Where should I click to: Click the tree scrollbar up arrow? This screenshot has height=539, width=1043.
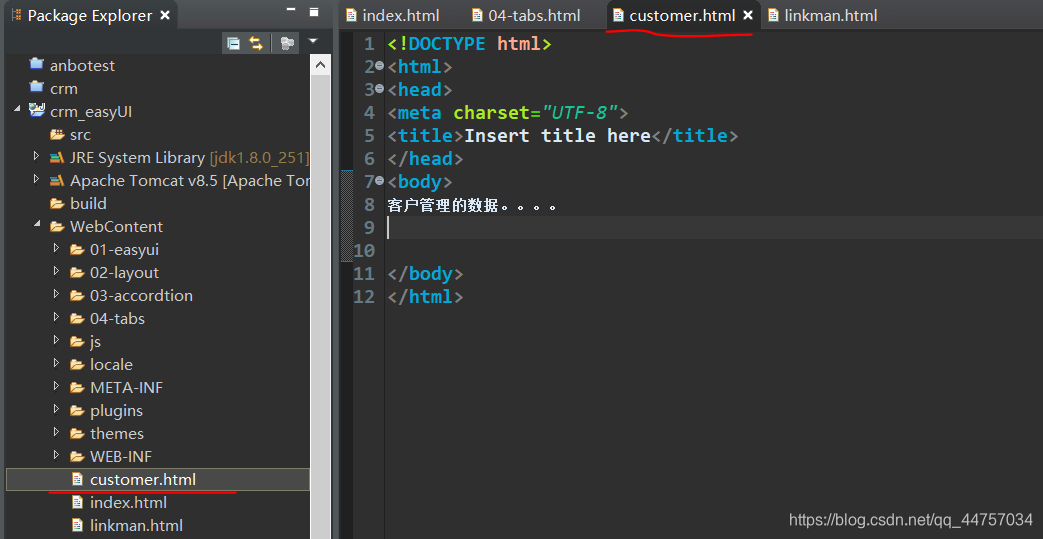(x=321, y=65)
